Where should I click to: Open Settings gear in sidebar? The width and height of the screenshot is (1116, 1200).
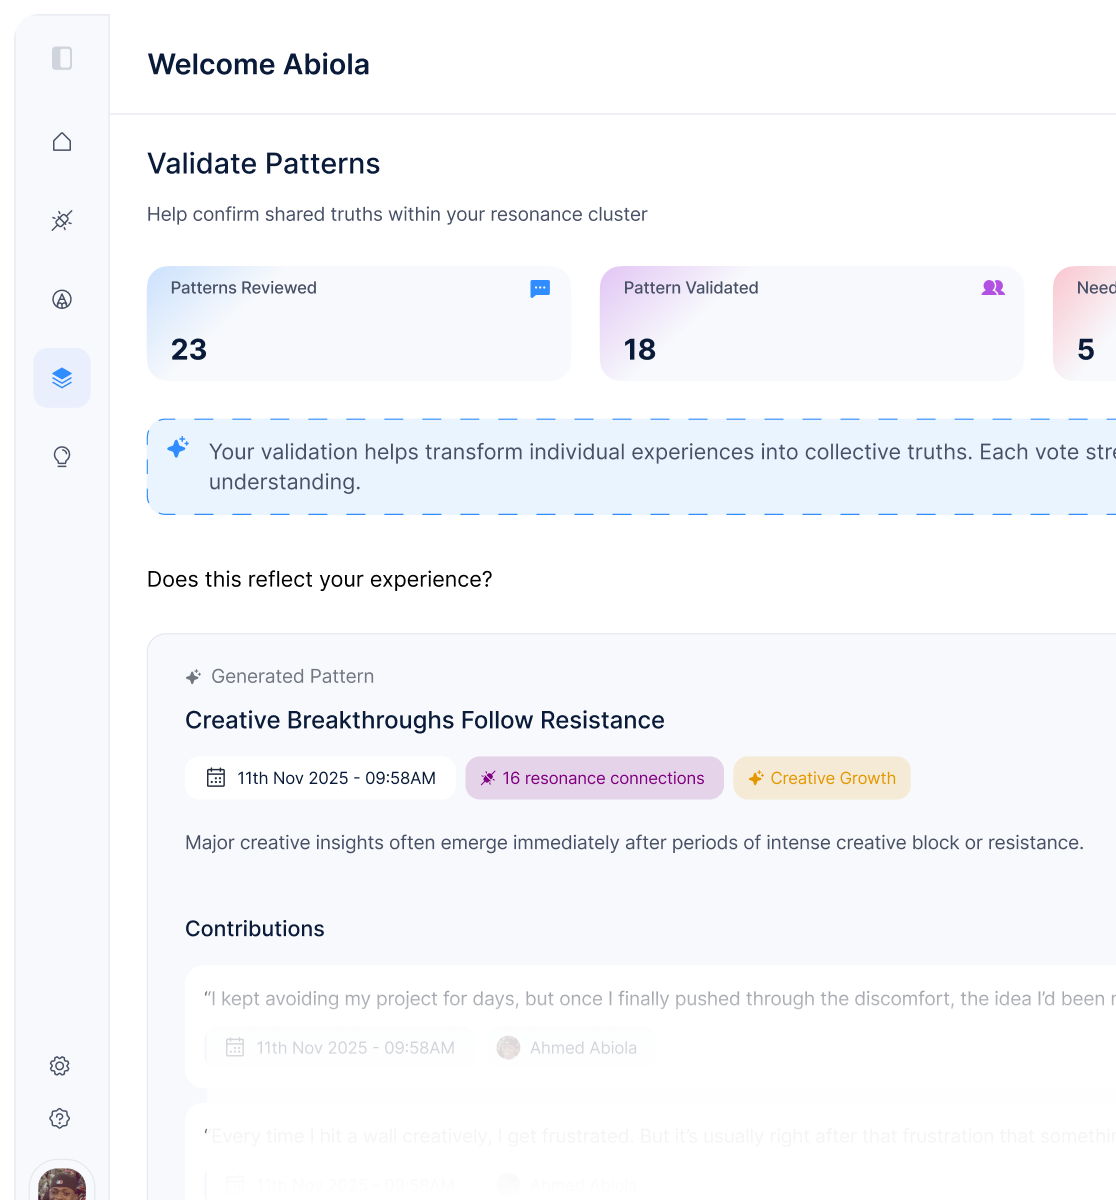pyautogui.click(x=60, y=1066)
